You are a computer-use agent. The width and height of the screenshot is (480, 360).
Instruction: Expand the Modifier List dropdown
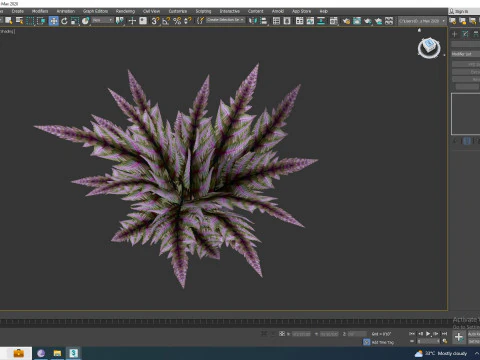coord(466,54)
